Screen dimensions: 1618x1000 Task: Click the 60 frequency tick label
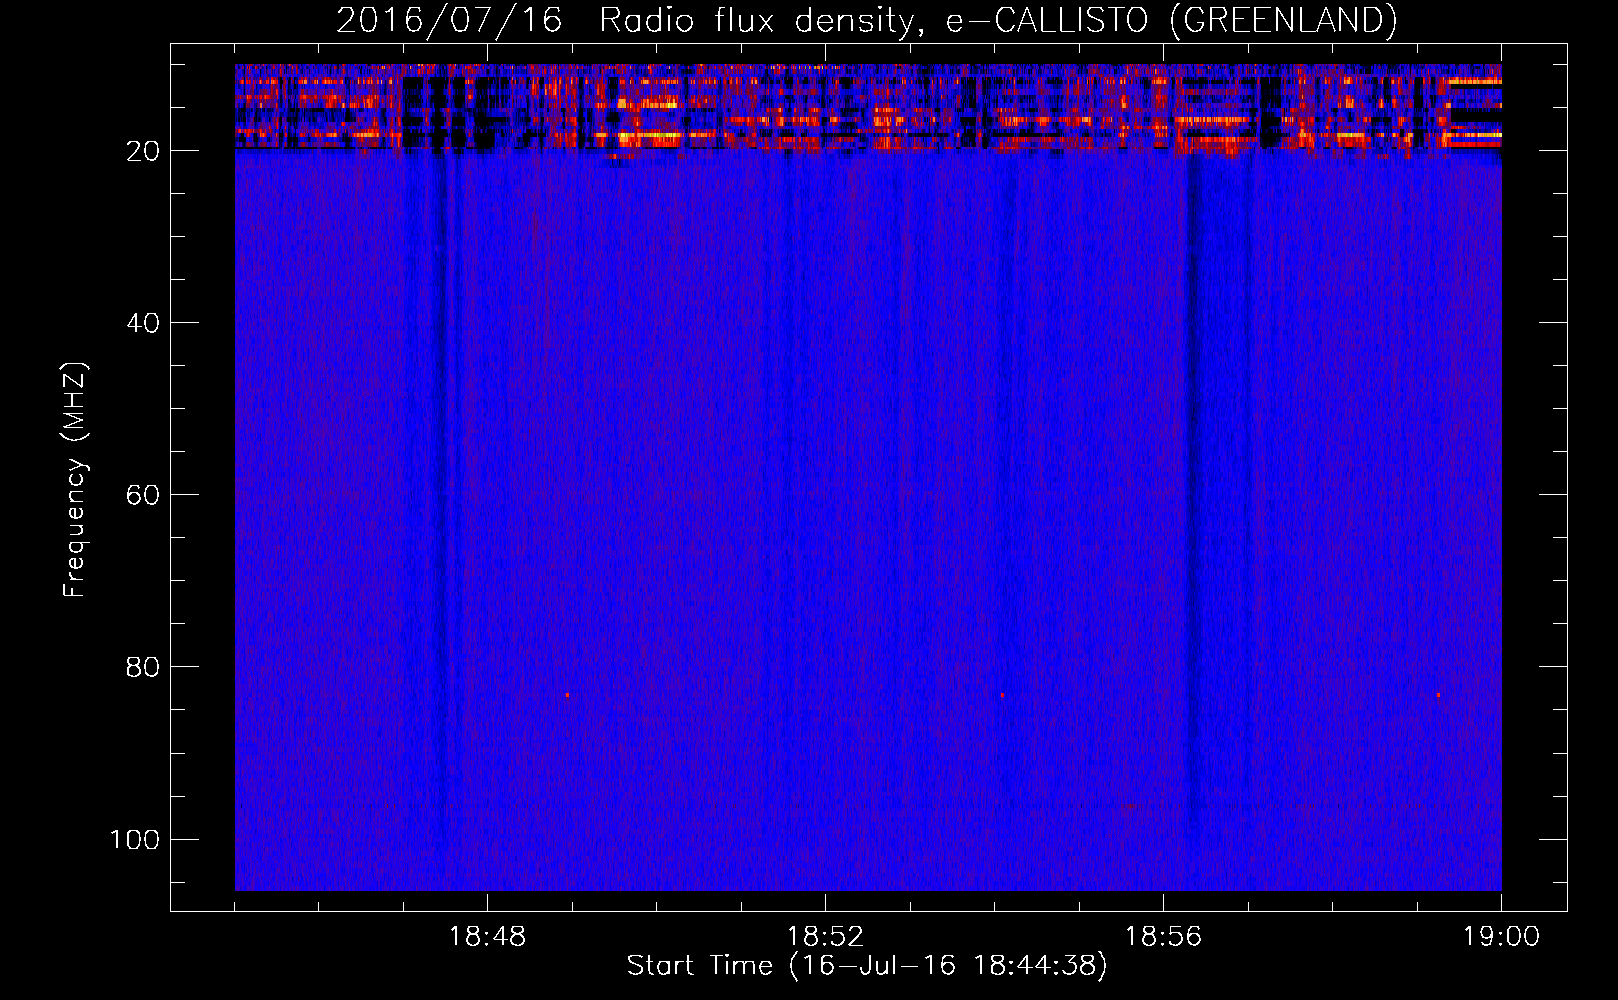point(143,495)
